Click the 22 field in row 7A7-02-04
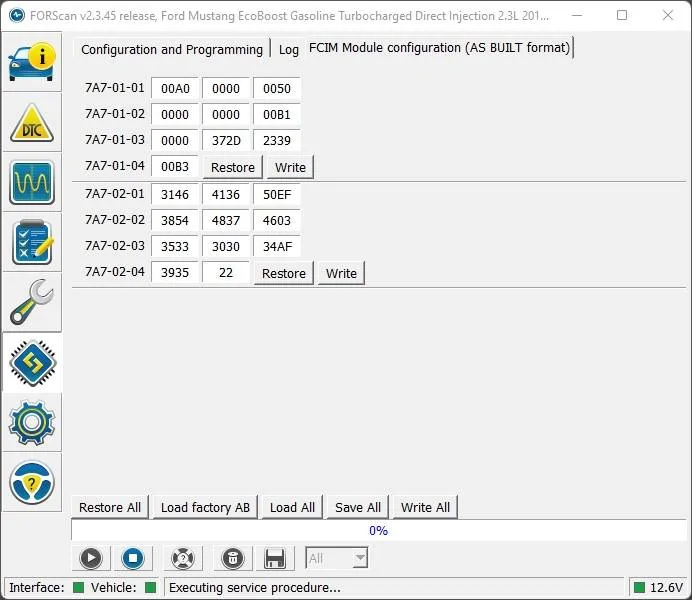Viewport: 692px width, 600px height. (x=226, y=272)
